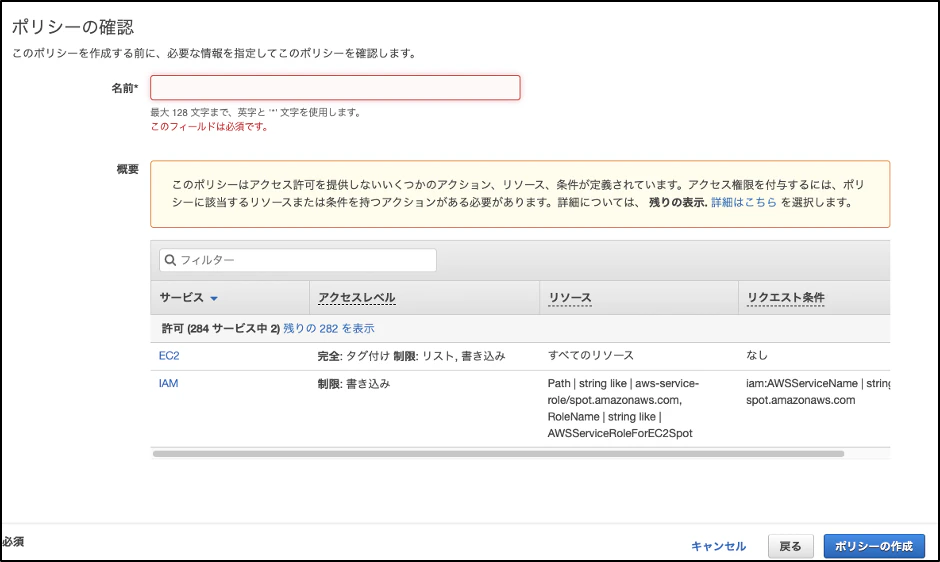Click the リクエスト条件 column header
This screenshot has width=940, height=562.
tap(785, 297)
